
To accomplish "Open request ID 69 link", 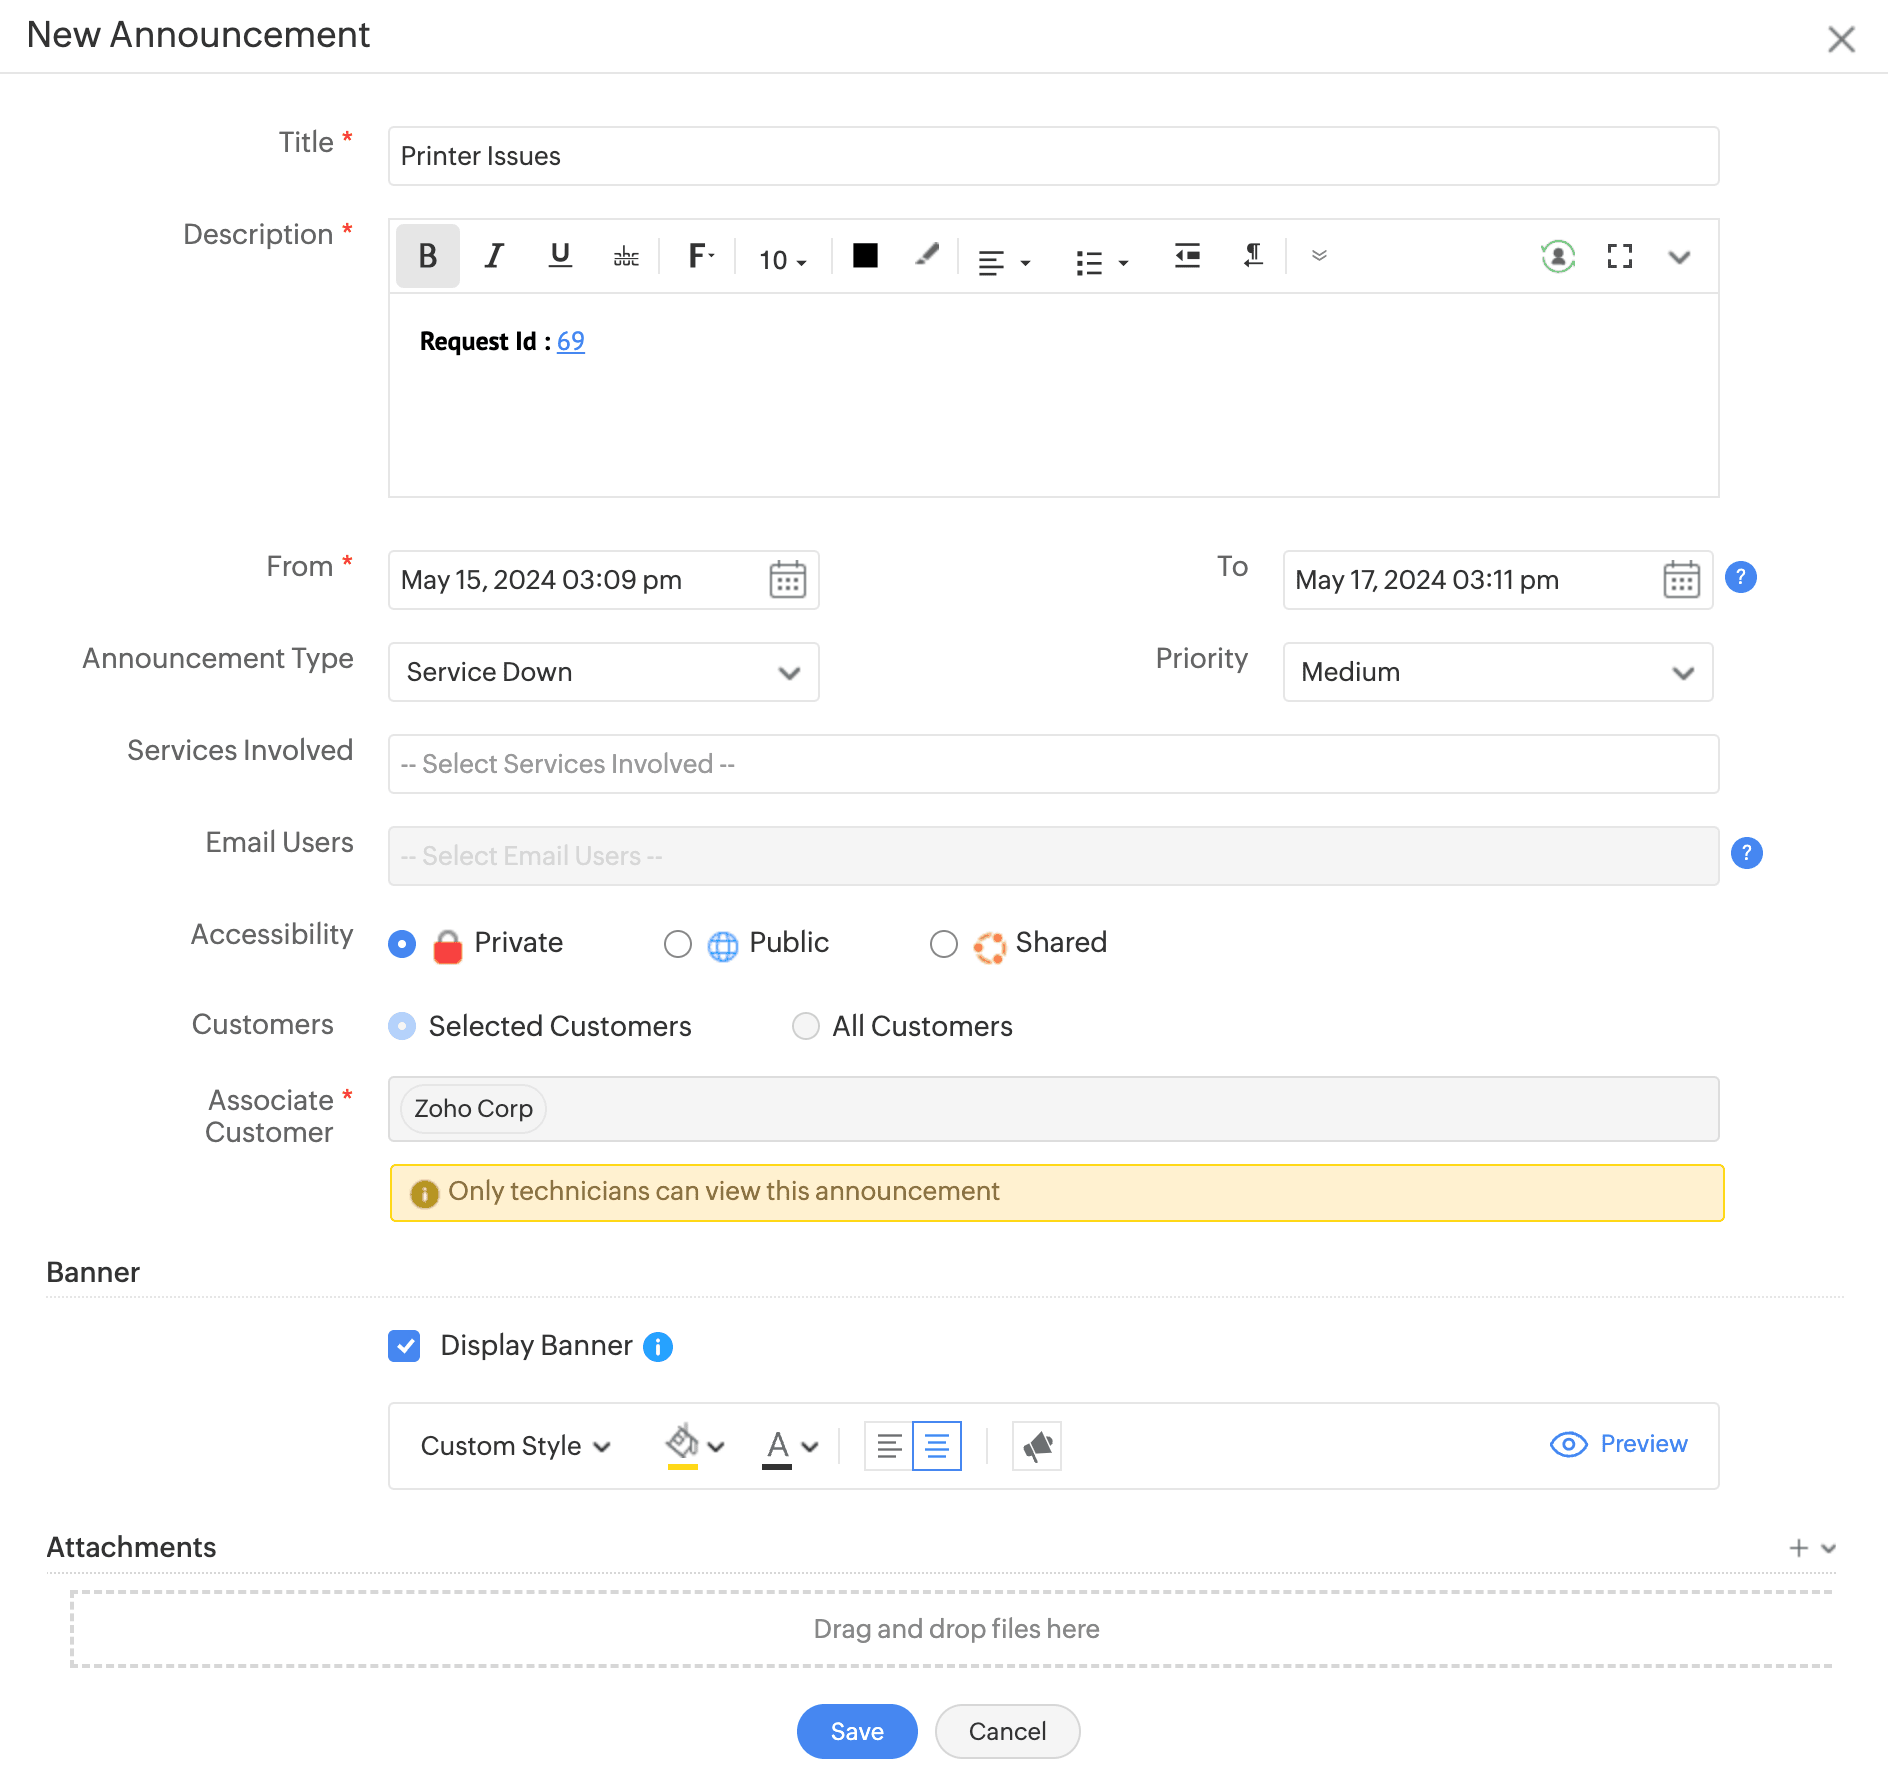I will (x=570, y=342).
